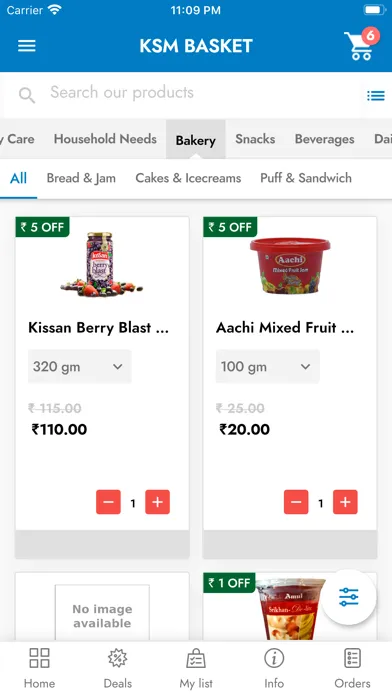
Task: Expand the 100 gm size dropdown
Action: (267, 367)
